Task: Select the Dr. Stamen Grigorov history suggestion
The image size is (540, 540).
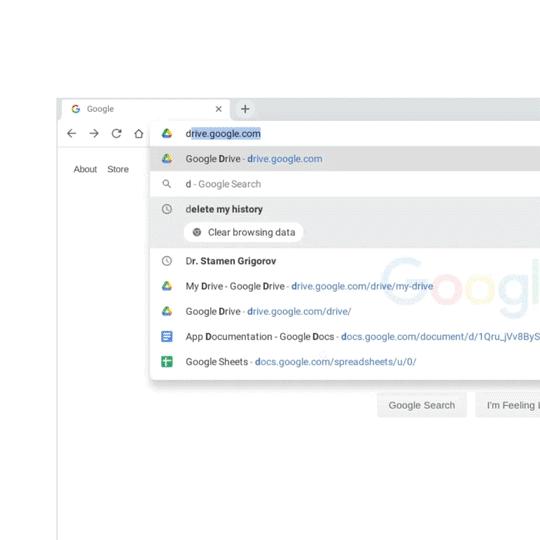Action: 345,261
